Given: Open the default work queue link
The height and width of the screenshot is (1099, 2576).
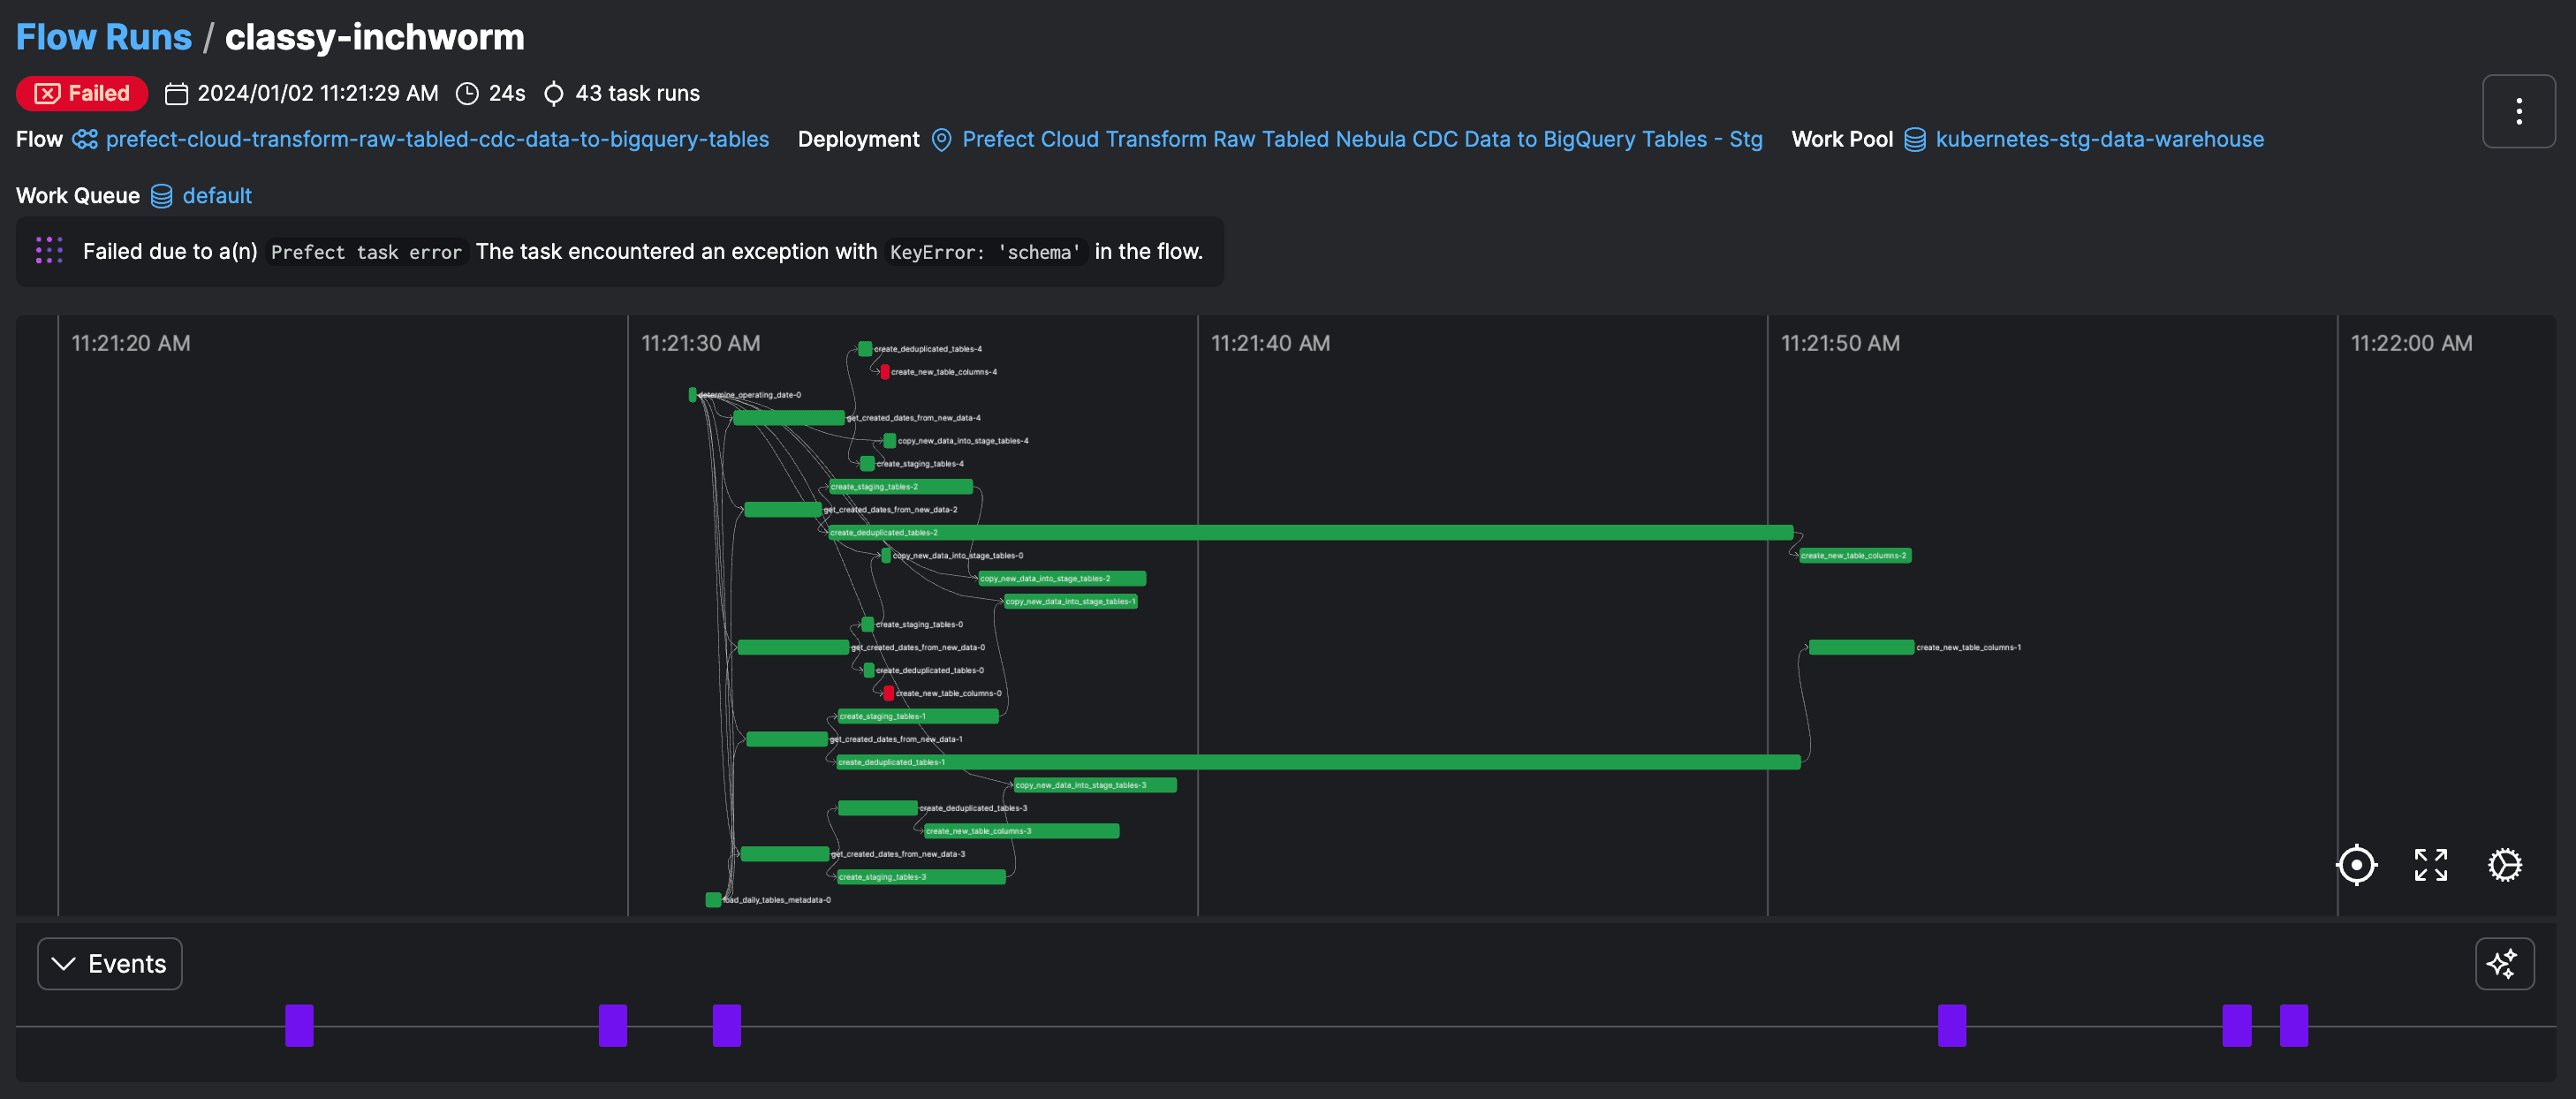Looking at the screenshot, I should pos(217,196).
